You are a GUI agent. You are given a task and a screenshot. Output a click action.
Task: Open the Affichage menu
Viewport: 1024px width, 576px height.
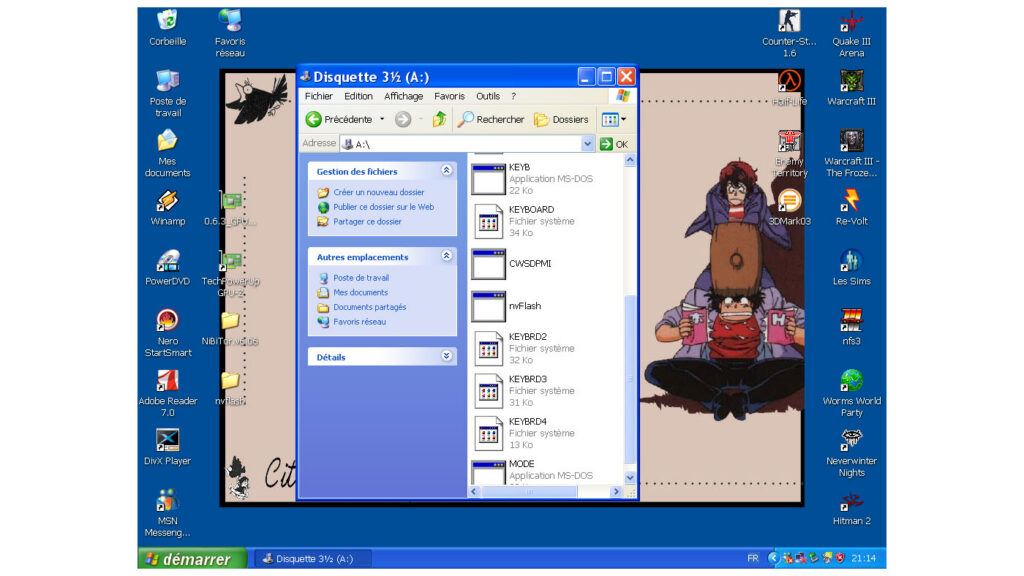point(403,96)
